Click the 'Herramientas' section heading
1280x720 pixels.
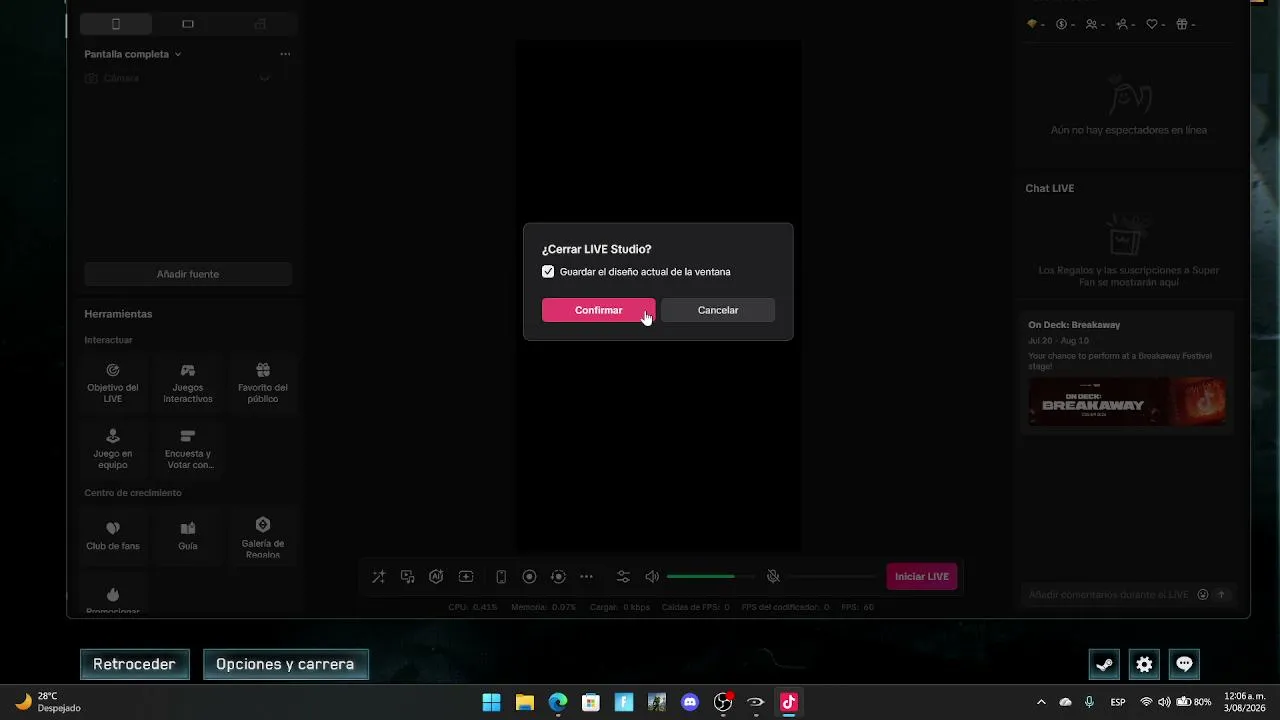pyautogui.click(x=118, y=314)
